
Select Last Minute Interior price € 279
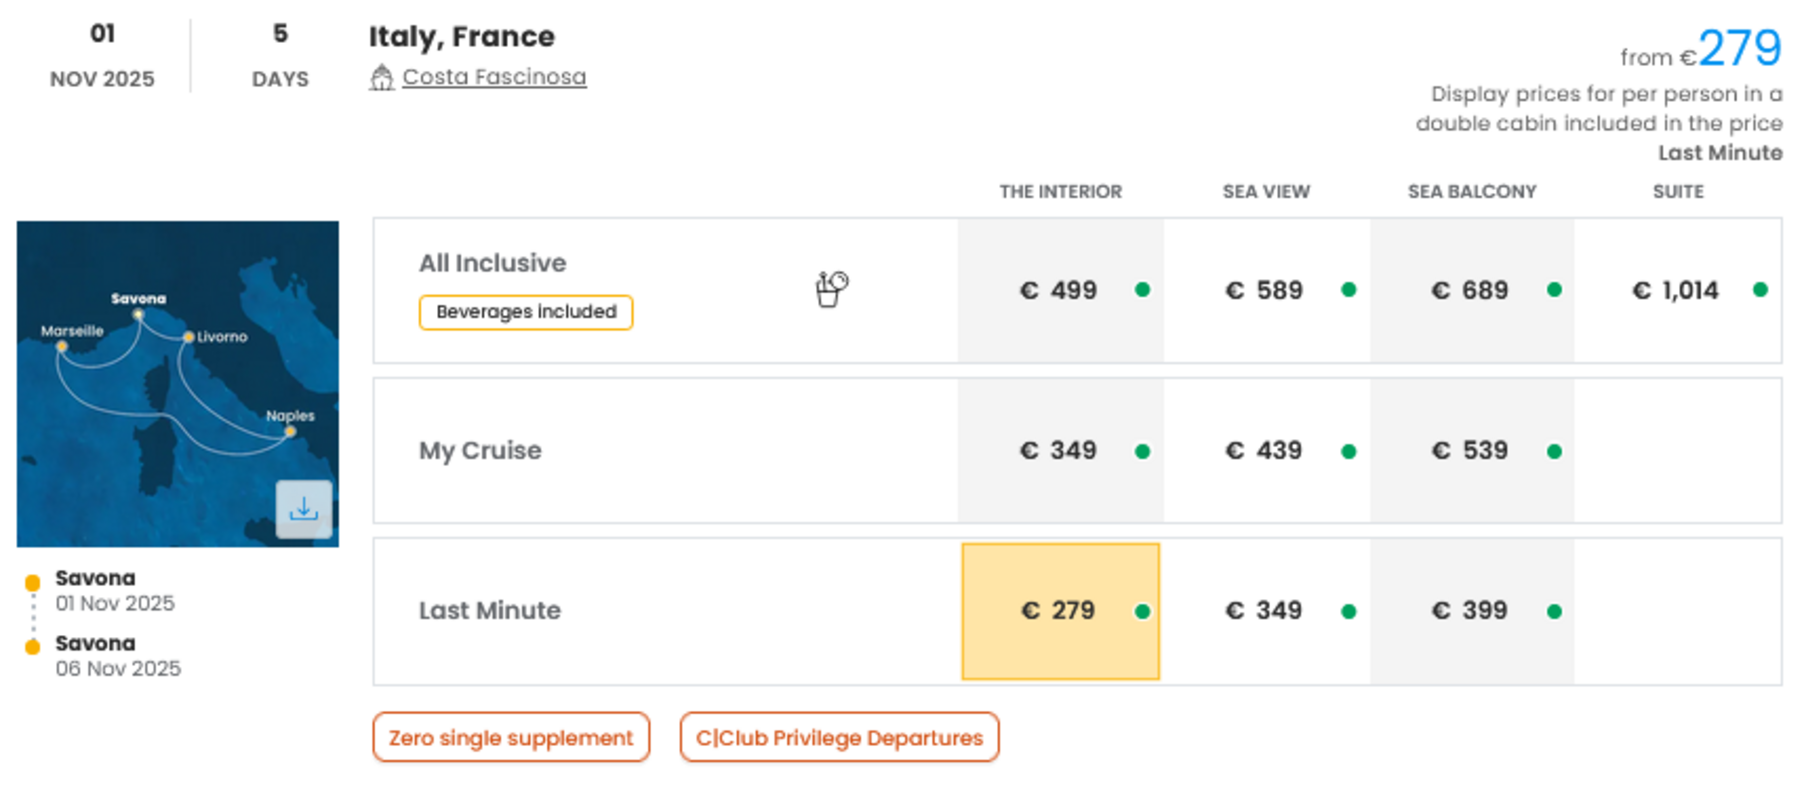[1060, 611]
